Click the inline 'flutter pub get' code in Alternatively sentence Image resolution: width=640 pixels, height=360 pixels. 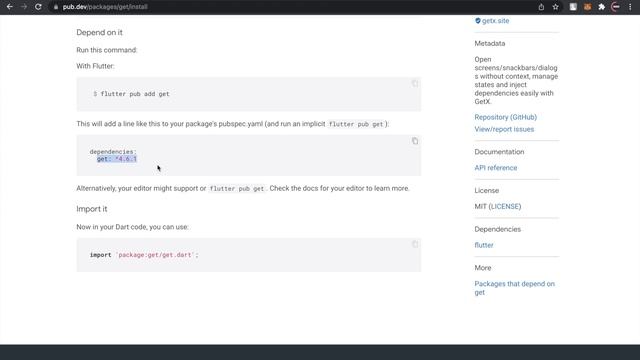click(237, 189)
